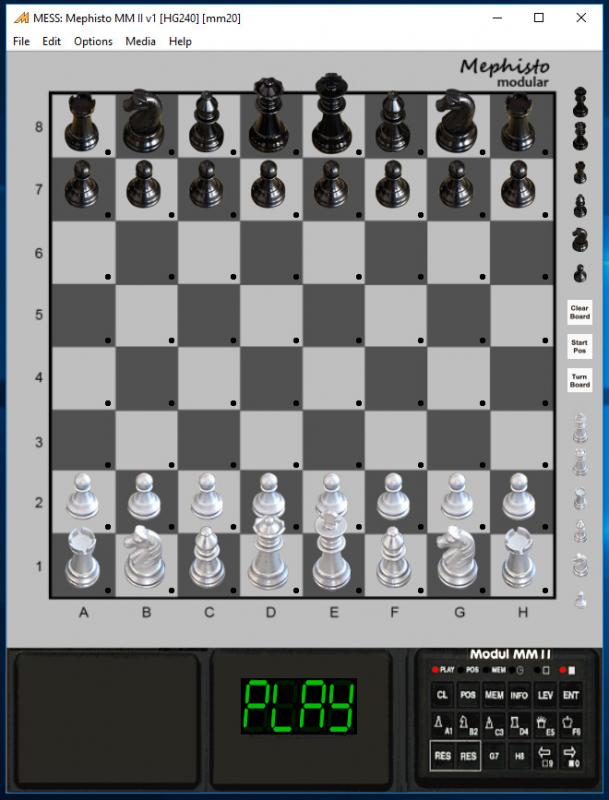Viewport: 609px width, 800px height.
Task: Open the Options menu
Action: [93, 41]
